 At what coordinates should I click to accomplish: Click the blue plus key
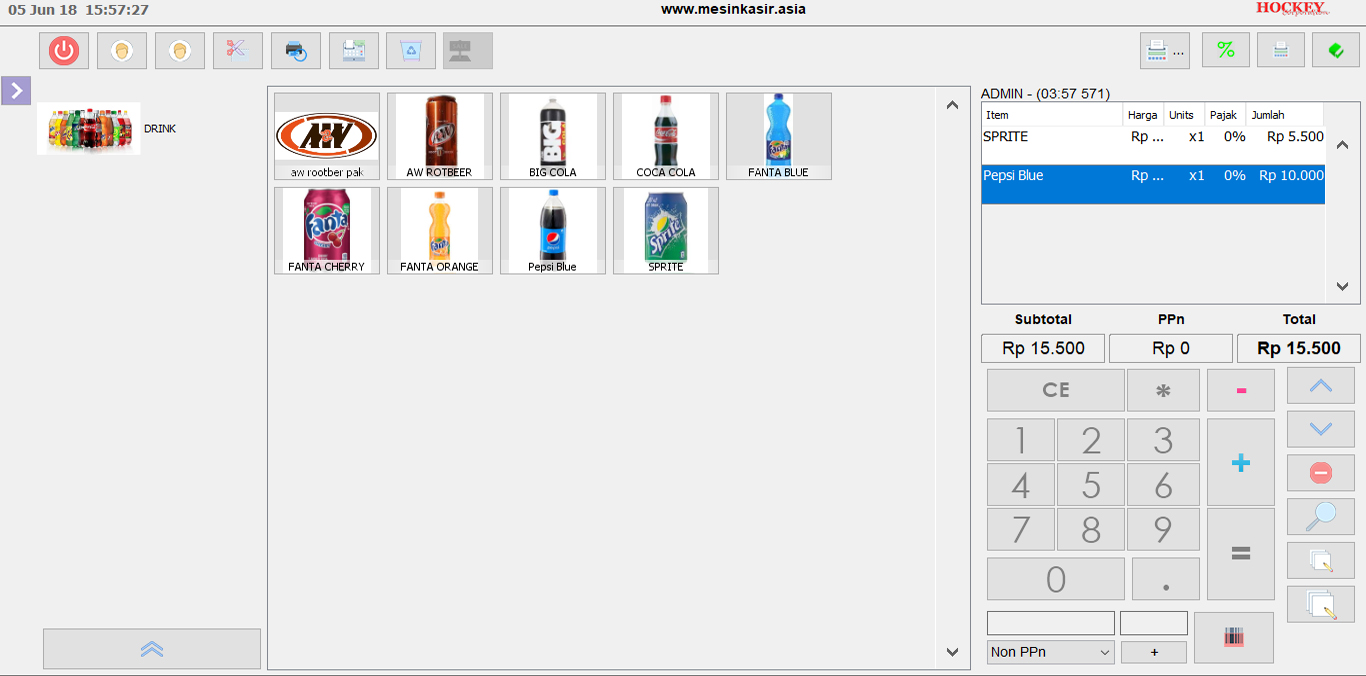[x=1241, y=462]
